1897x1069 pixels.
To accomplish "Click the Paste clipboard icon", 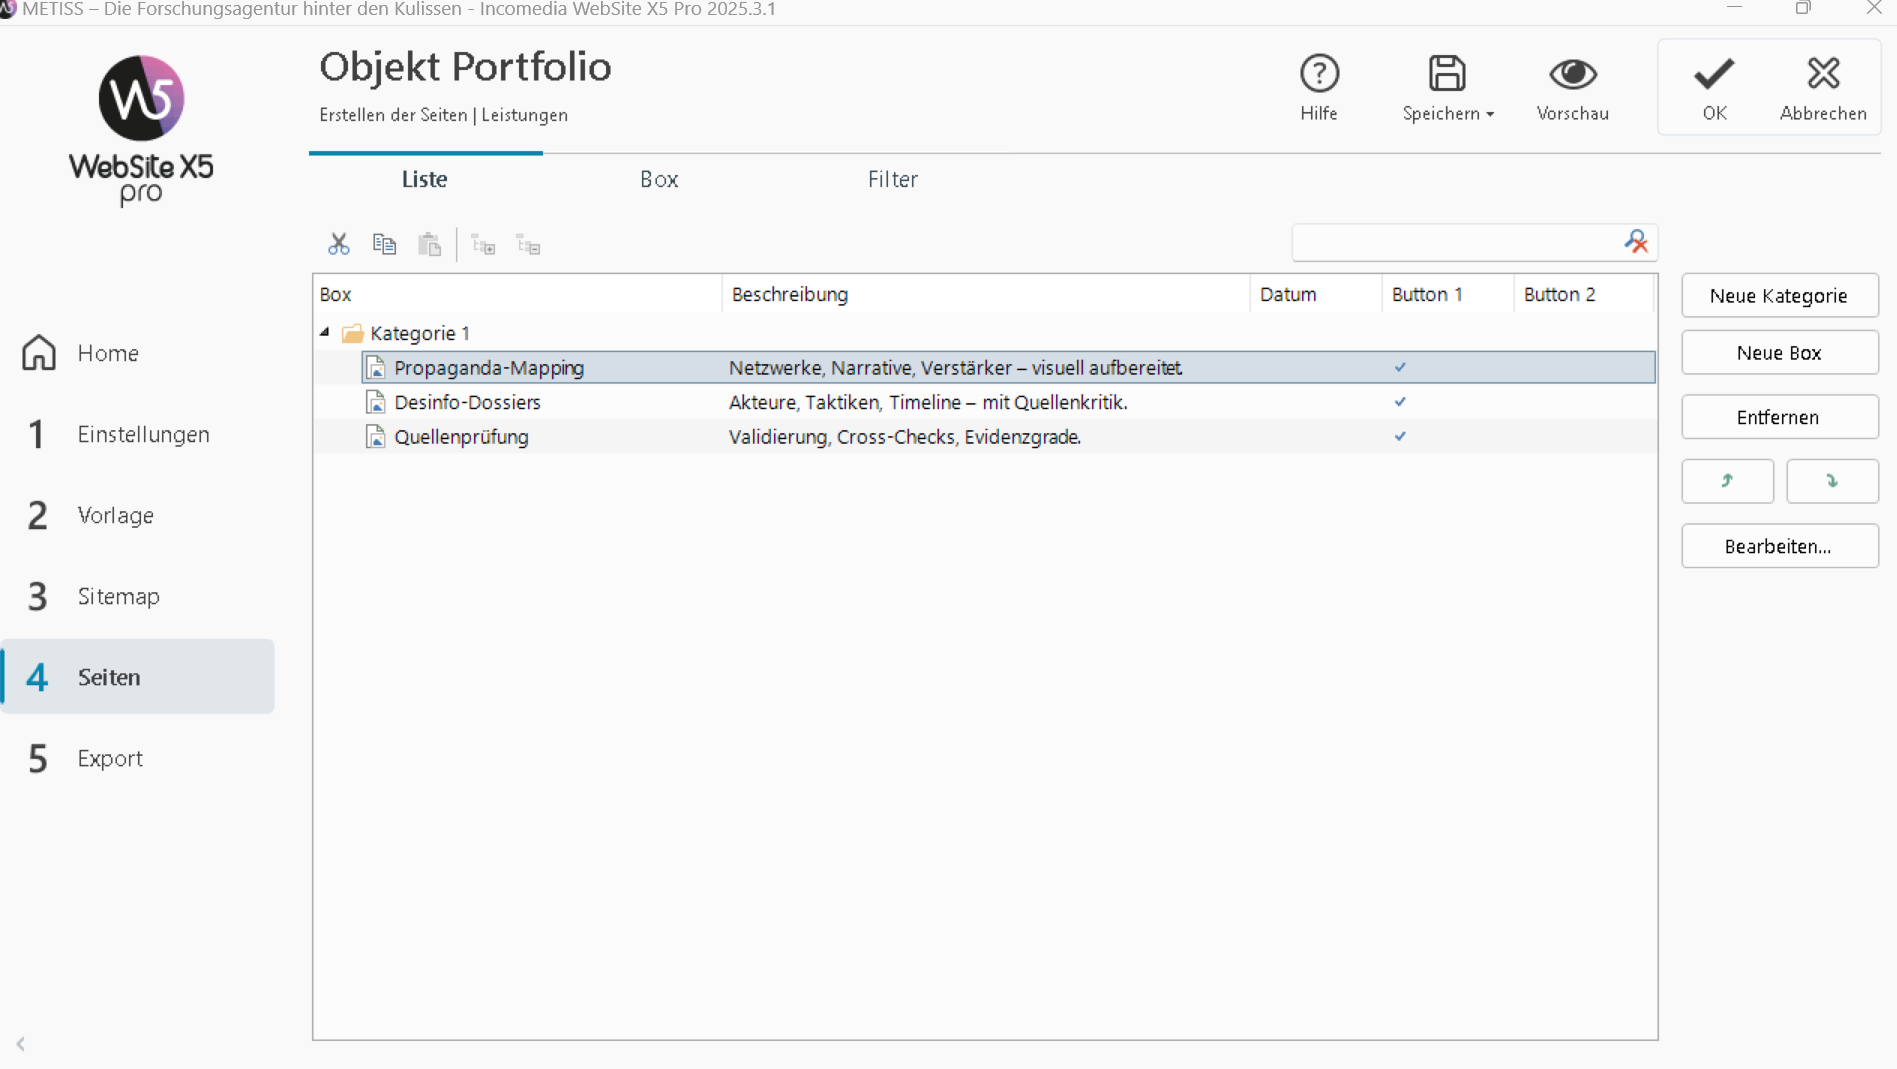I will click(430, 244).
